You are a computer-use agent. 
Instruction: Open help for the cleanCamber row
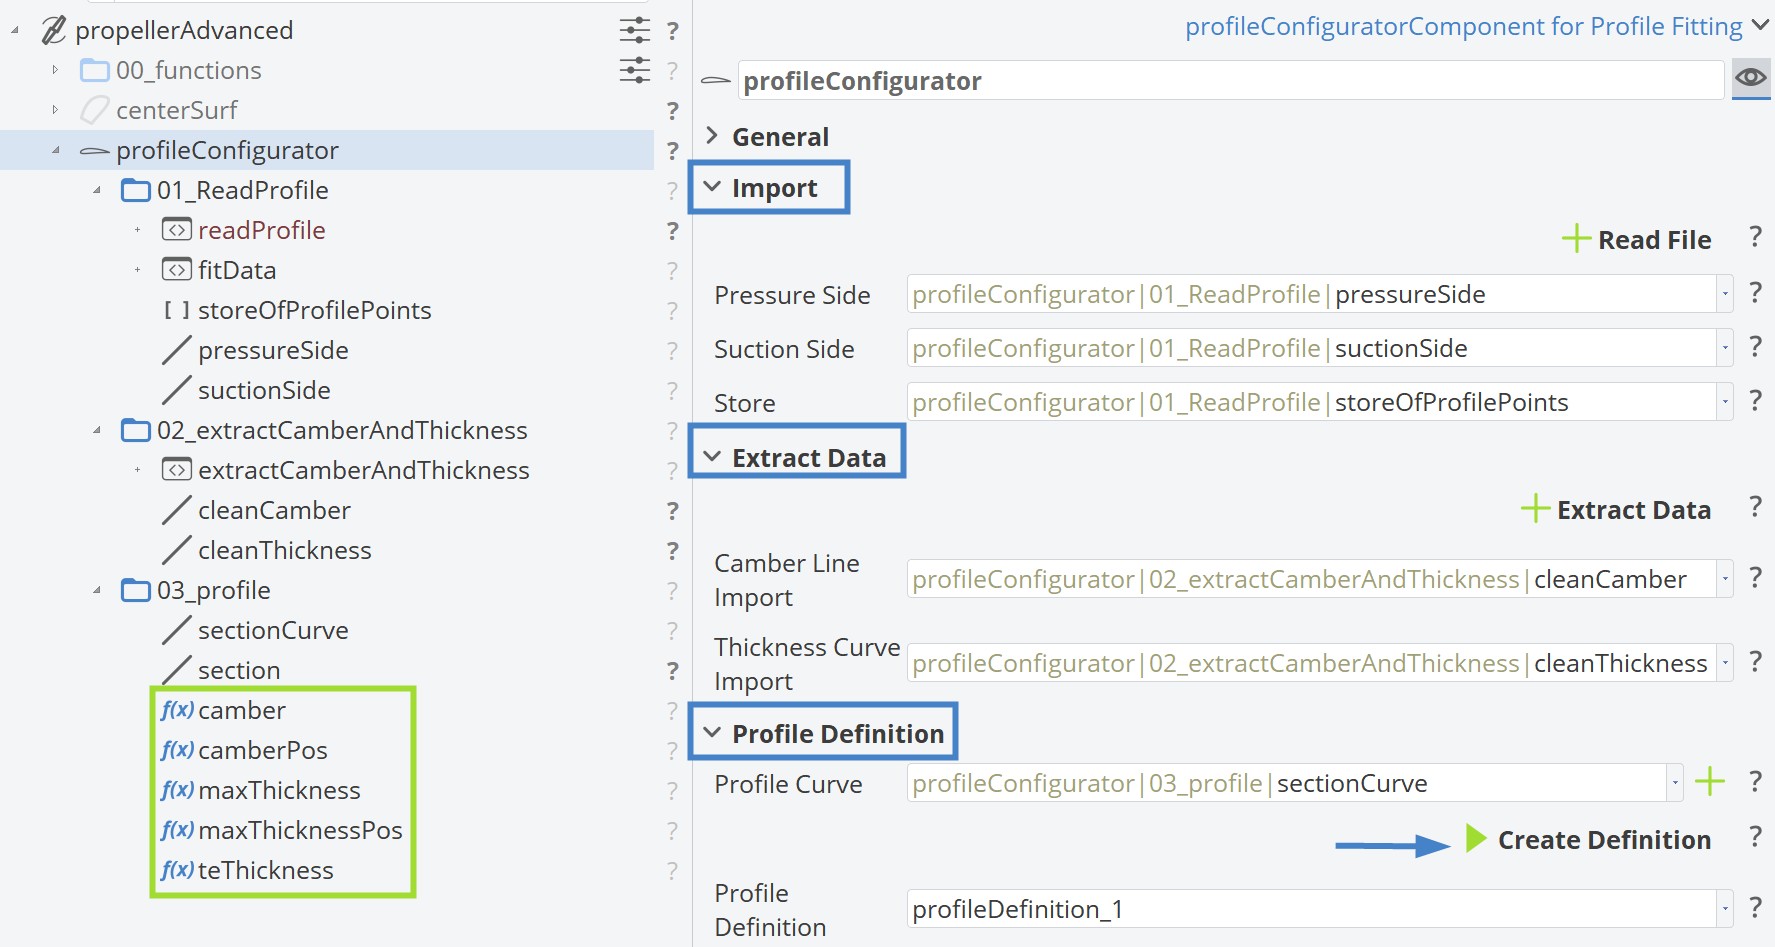[x=673, y=511]
